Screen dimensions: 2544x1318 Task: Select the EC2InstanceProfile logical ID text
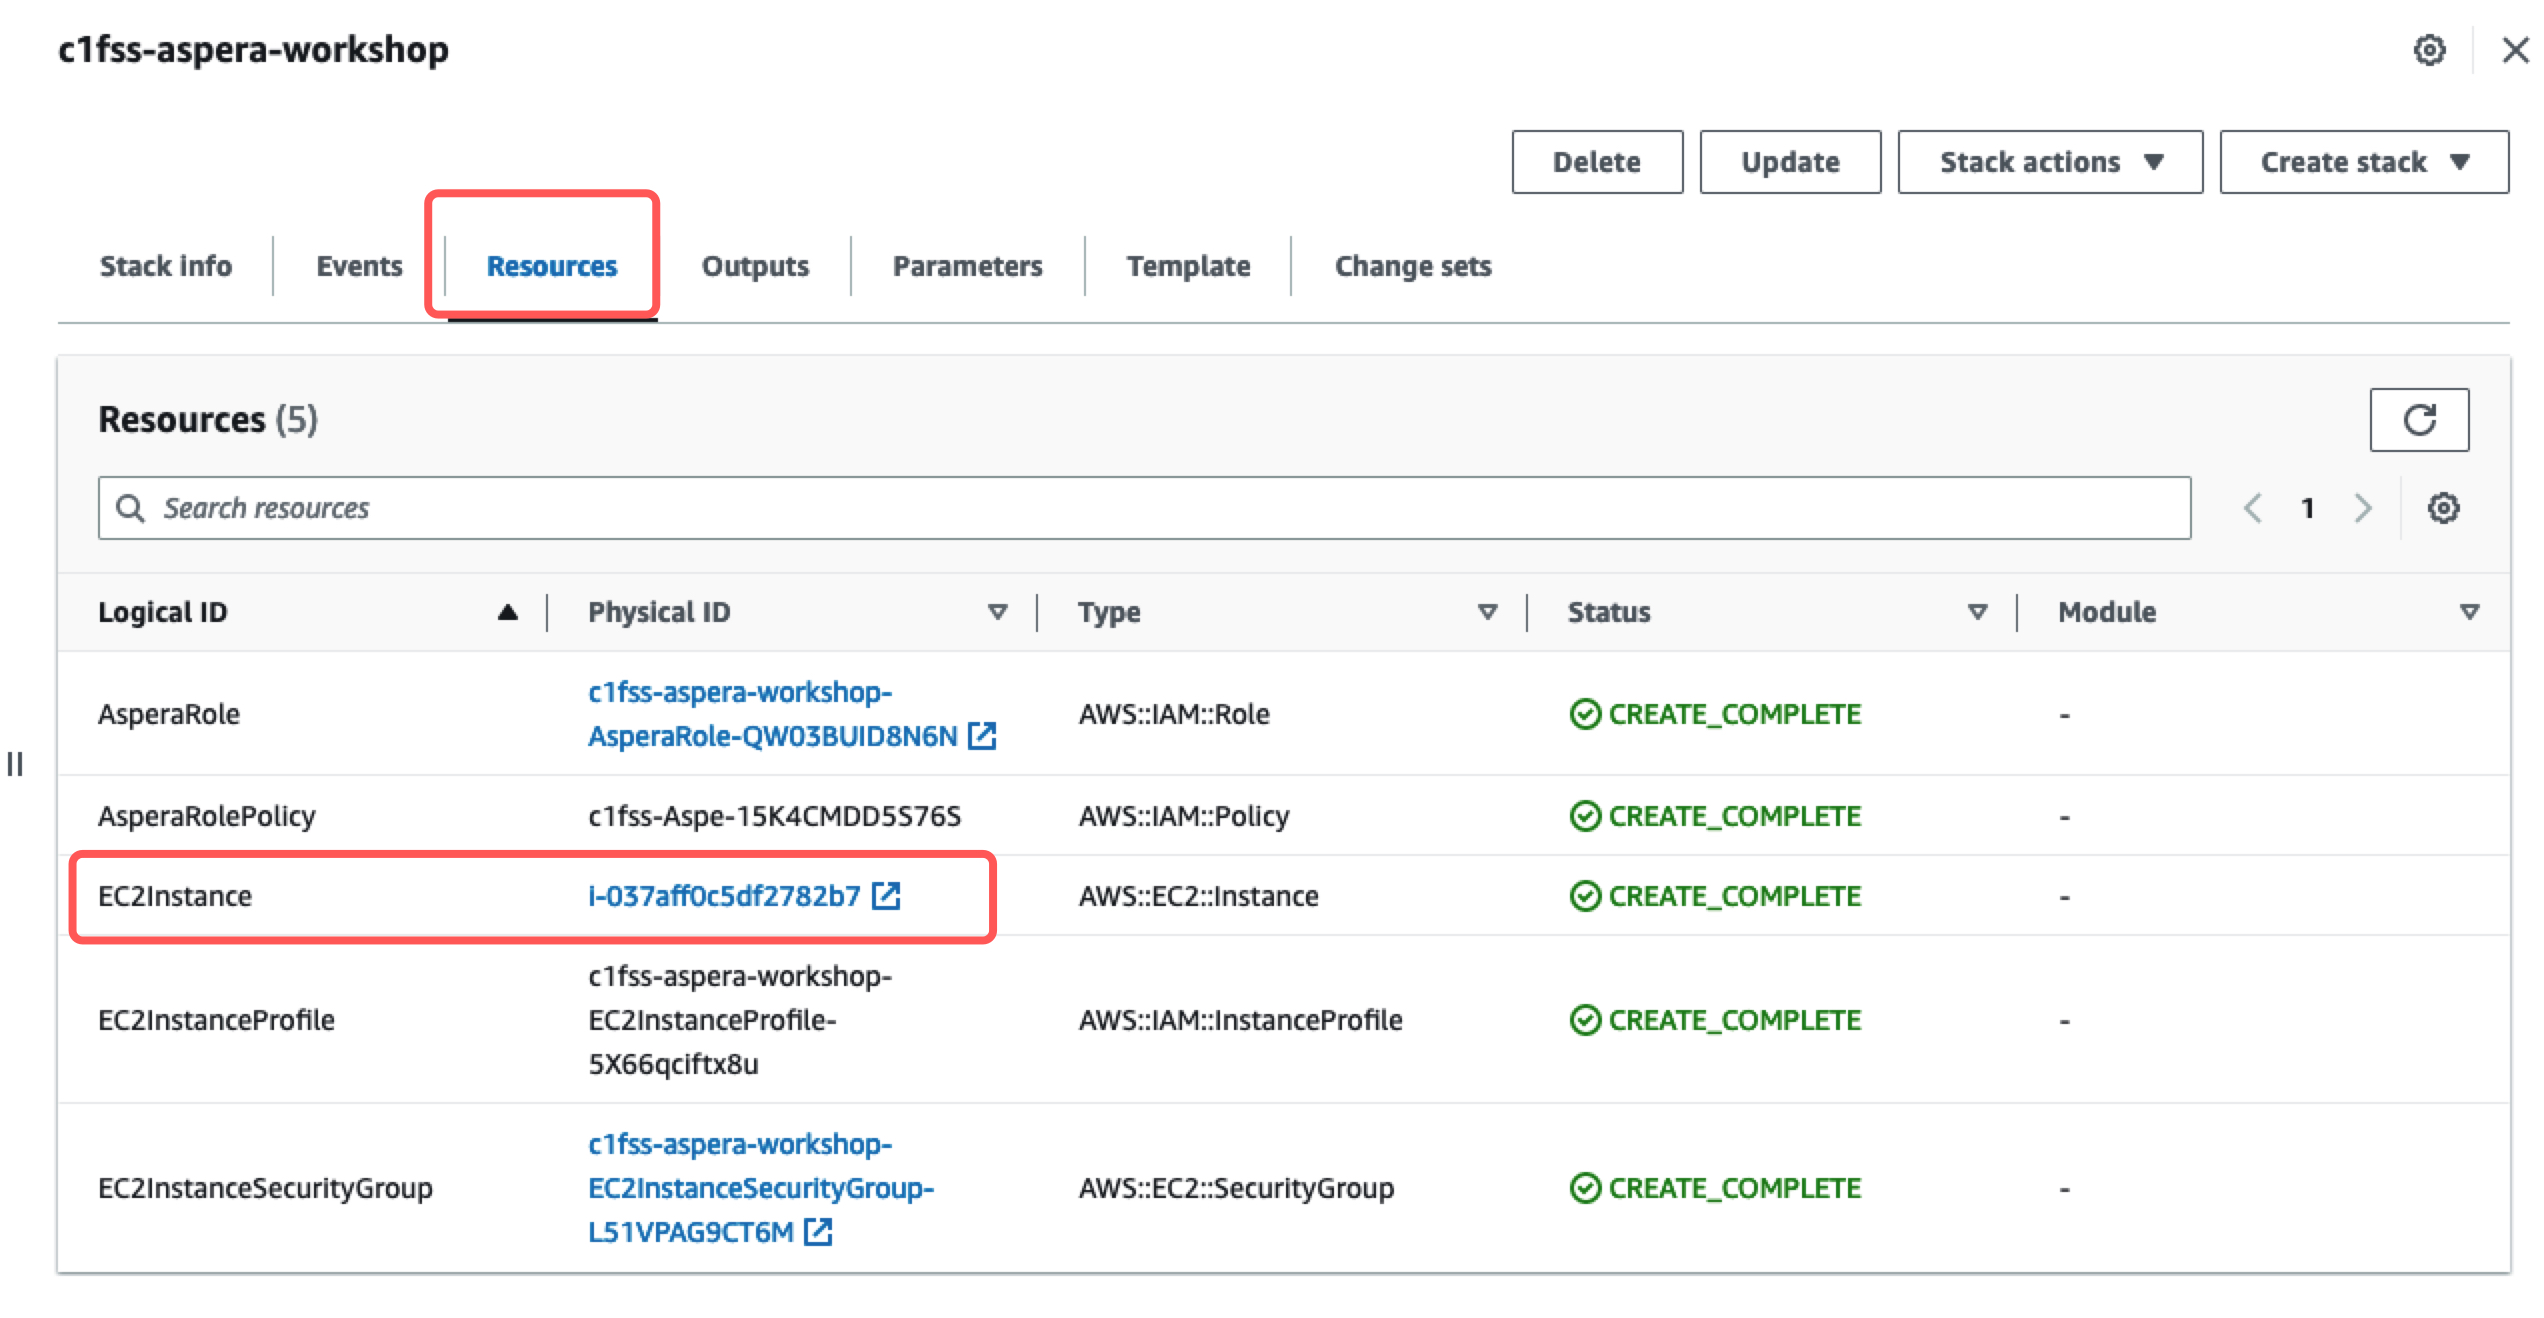[216, 1020]
